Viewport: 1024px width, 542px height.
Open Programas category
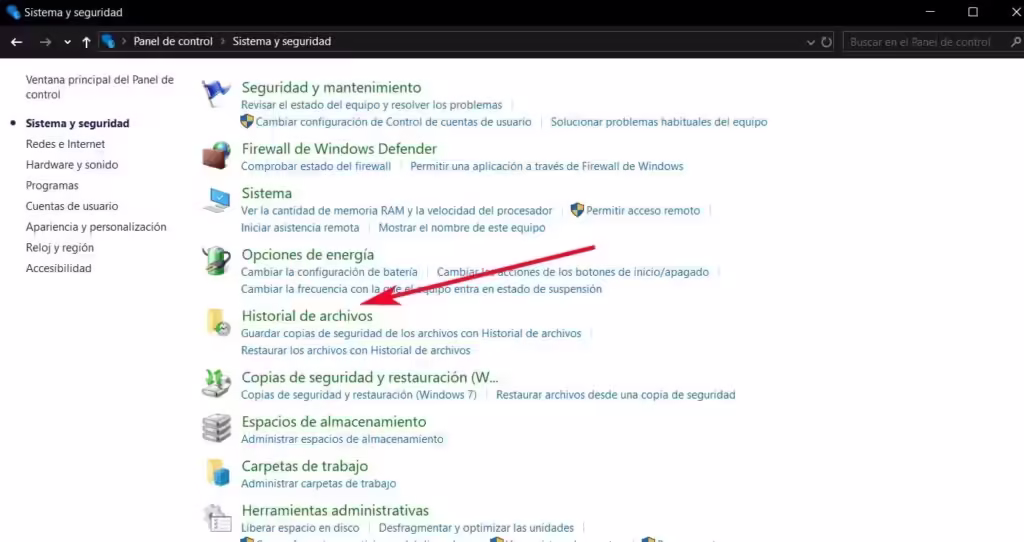click(52, 185)
